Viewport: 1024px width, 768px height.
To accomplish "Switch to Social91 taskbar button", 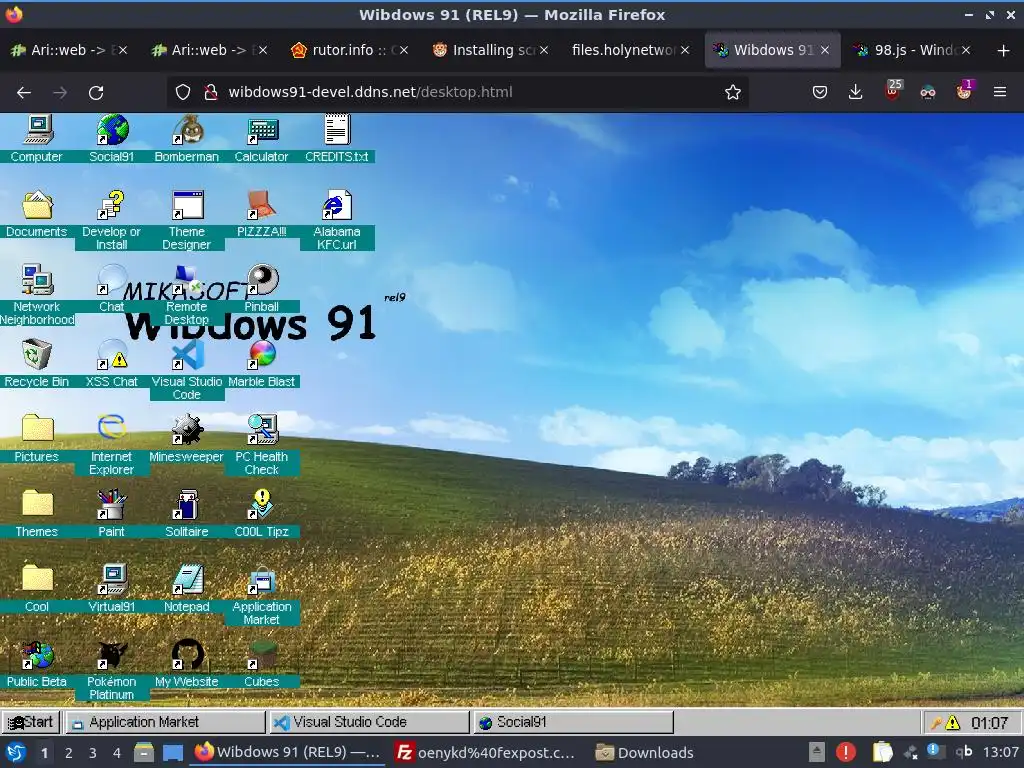I will (573, 722).
